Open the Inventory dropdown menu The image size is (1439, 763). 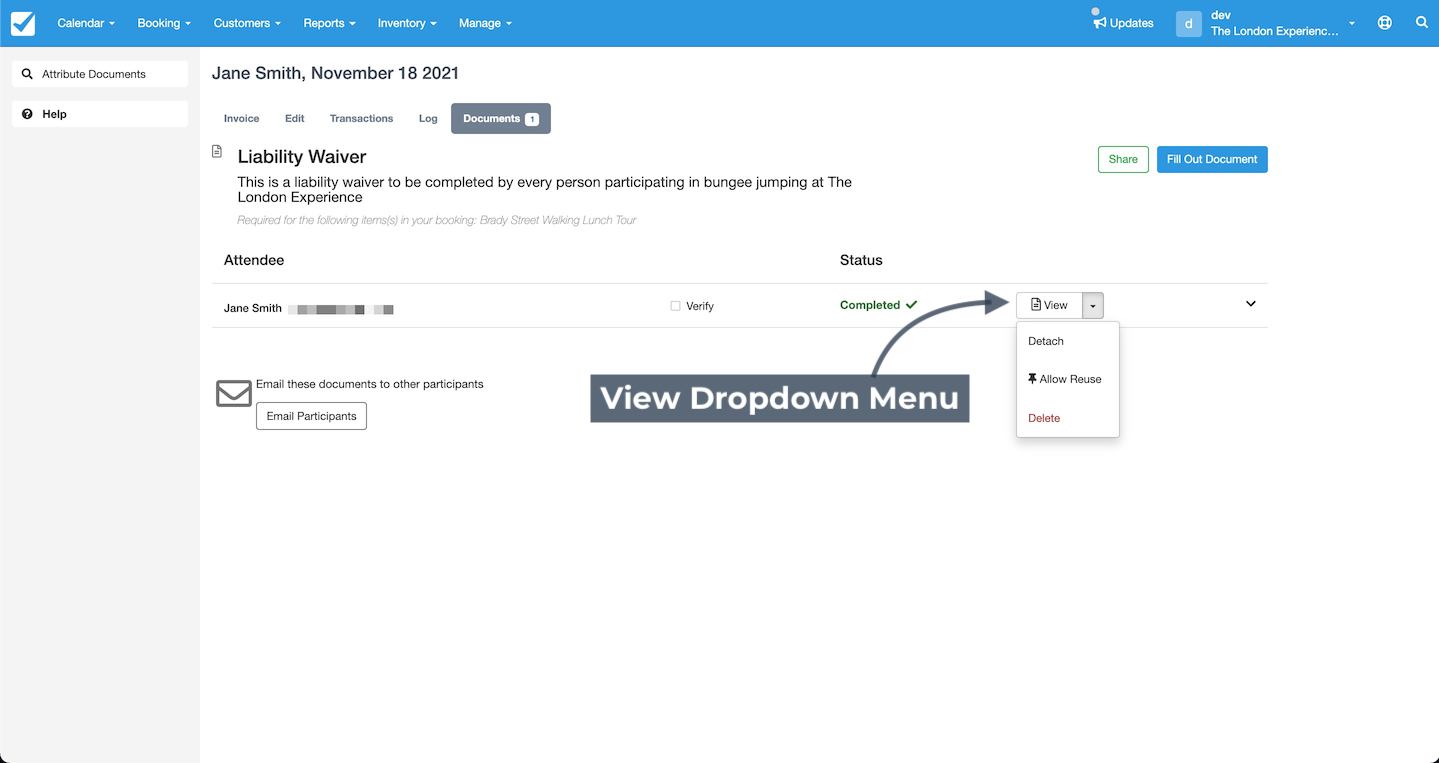pyautogui.click(x=407, y=23)
